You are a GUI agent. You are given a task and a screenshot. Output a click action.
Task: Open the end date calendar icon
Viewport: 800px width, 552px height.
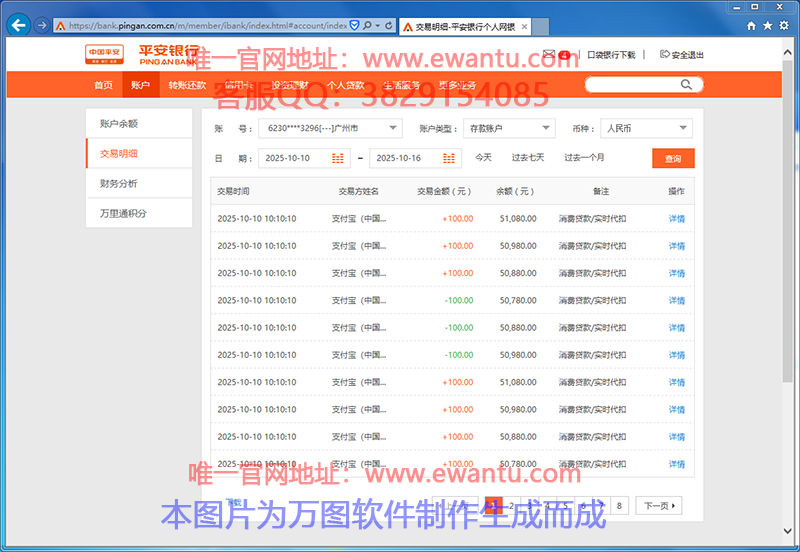pos(449,158)
